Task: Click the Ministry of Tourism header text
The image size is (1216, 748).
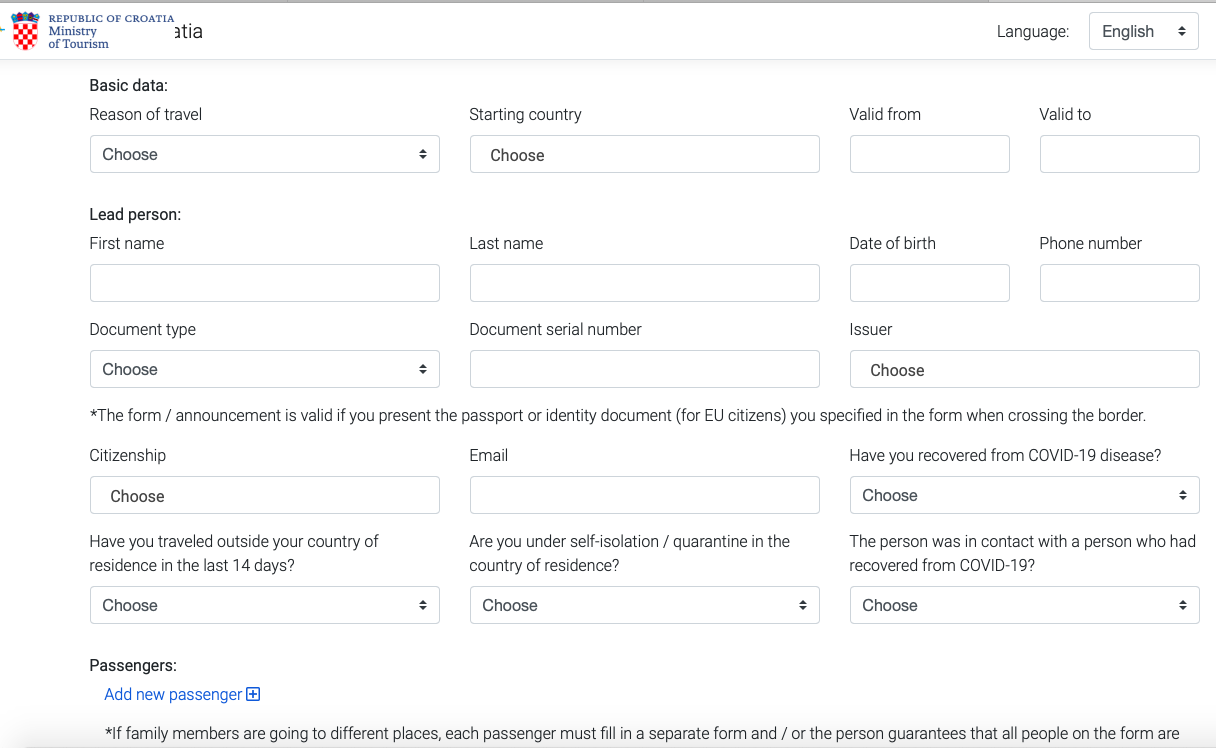Action: (x=78, y=37)
